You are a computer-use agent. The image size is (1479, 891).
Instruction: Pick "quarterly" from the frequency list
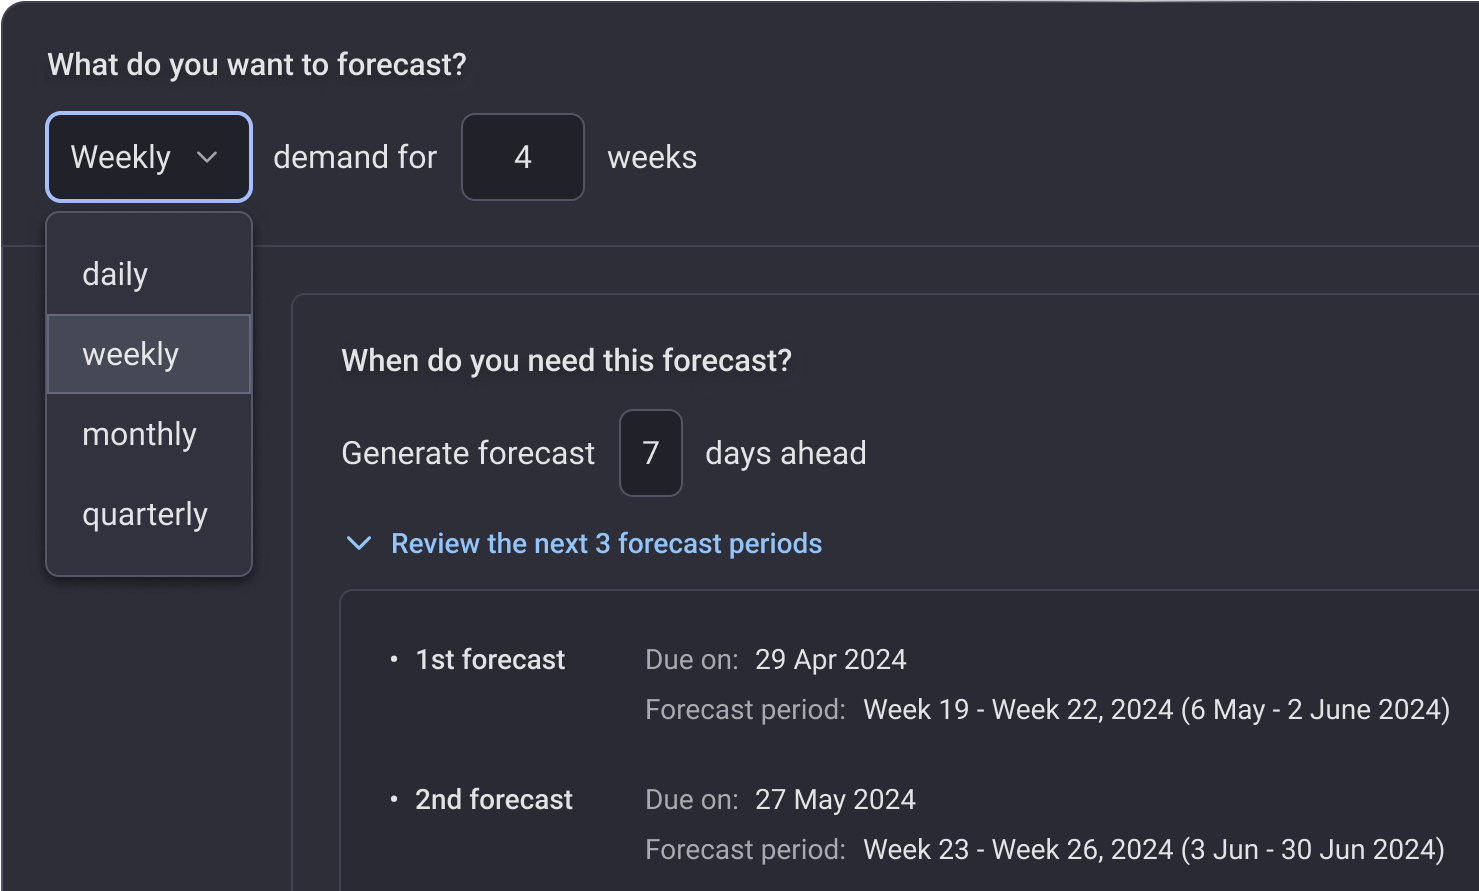coord(145,514)
